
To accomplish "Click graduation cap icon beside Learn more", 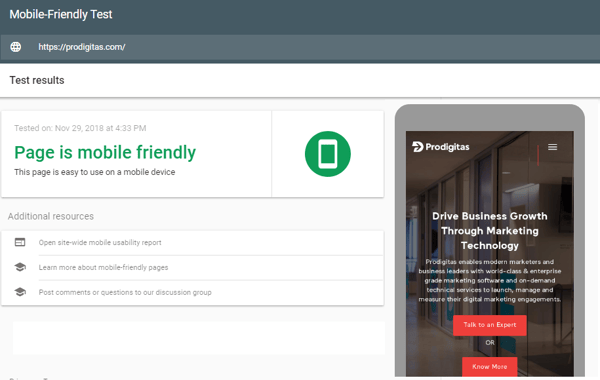I will click(20, 267).
